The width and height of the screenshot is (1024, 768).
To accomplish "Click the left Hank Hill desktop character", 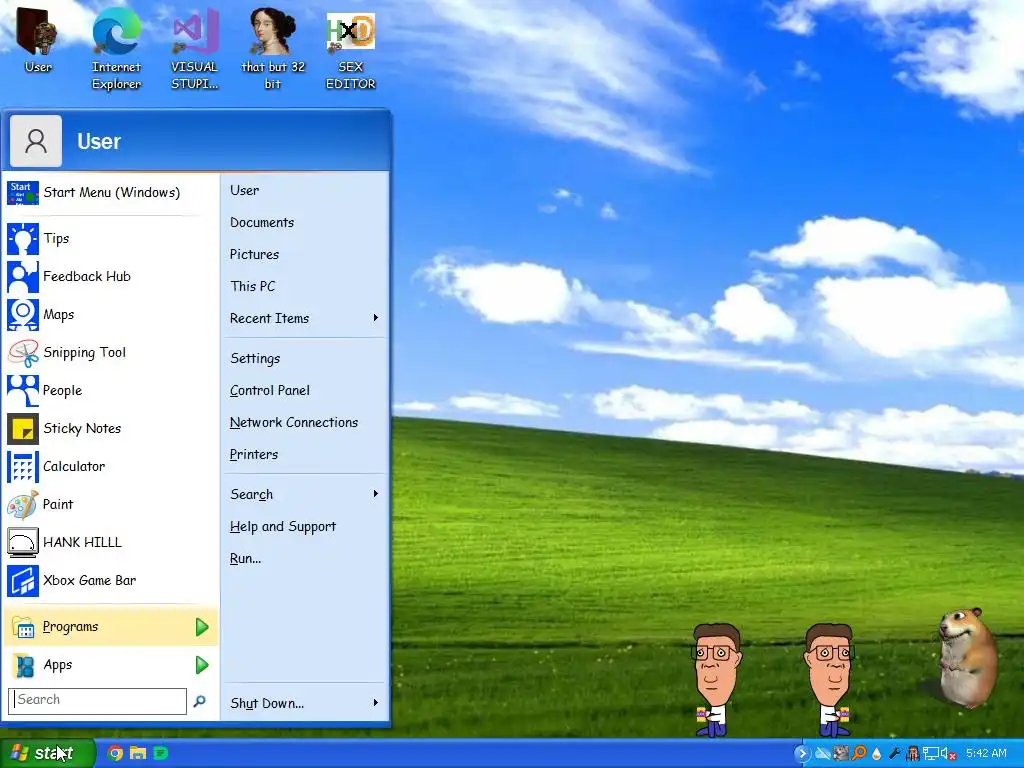I will tap(716, 679).
